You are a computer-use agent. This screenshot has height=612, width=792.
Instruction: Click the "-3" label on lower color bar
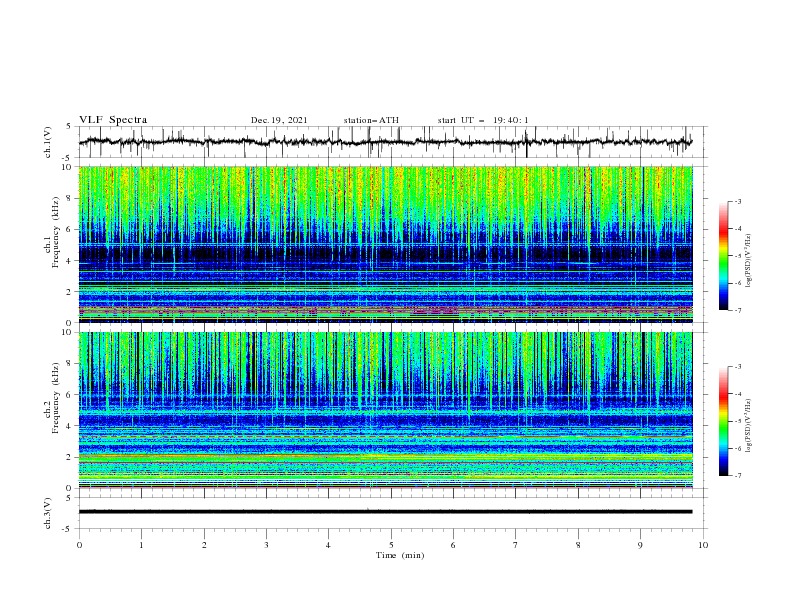coord(737,367)
